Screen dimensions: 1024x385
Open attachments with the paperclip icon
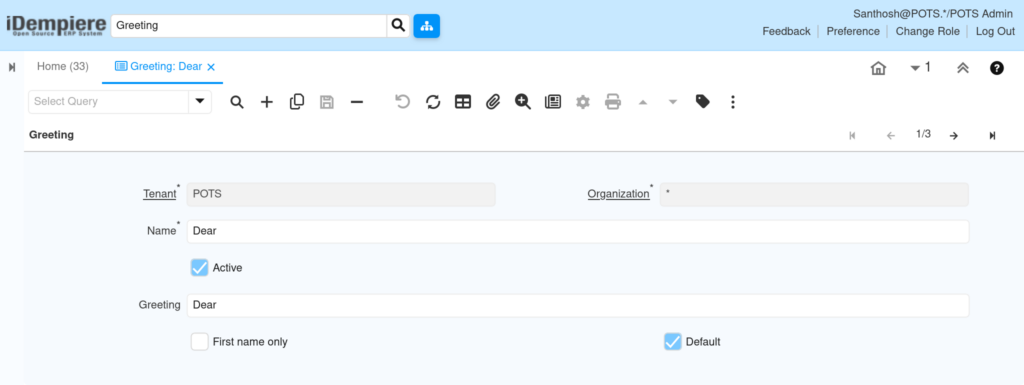(x=493, y=102)
